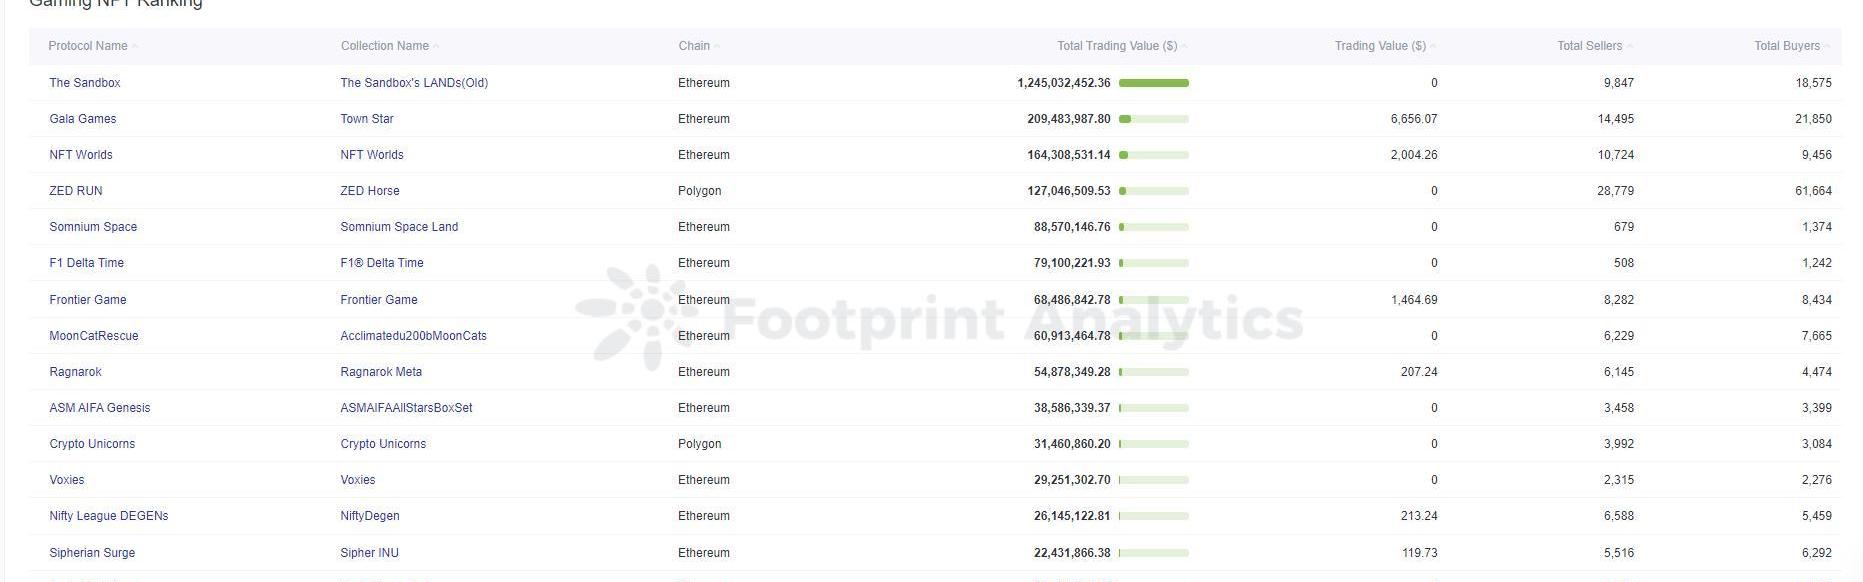The height and width of the screenshot is (582, 1863).
Task: Open The Sandbox protocol link
Action: (x=85, y=83)
